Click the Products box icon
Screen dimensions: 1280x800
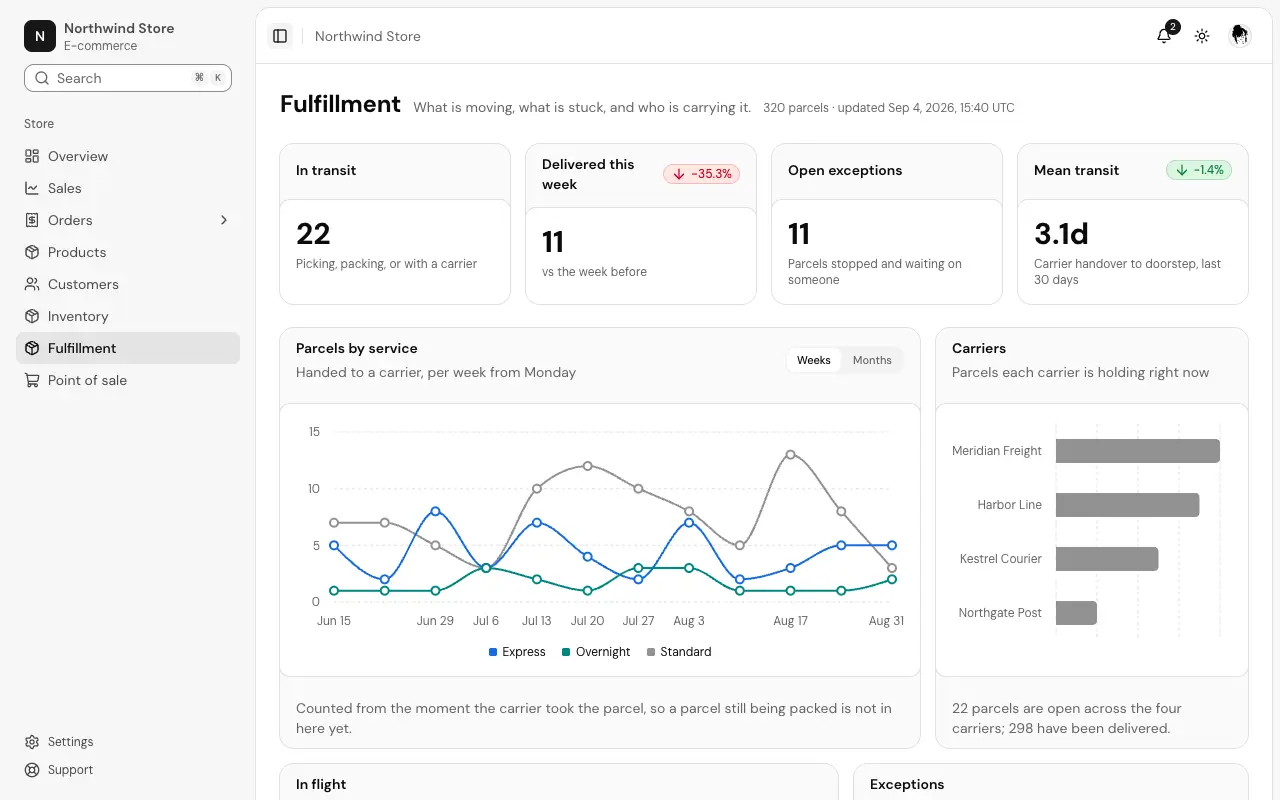pyautogui.click(x=32, y=252)
